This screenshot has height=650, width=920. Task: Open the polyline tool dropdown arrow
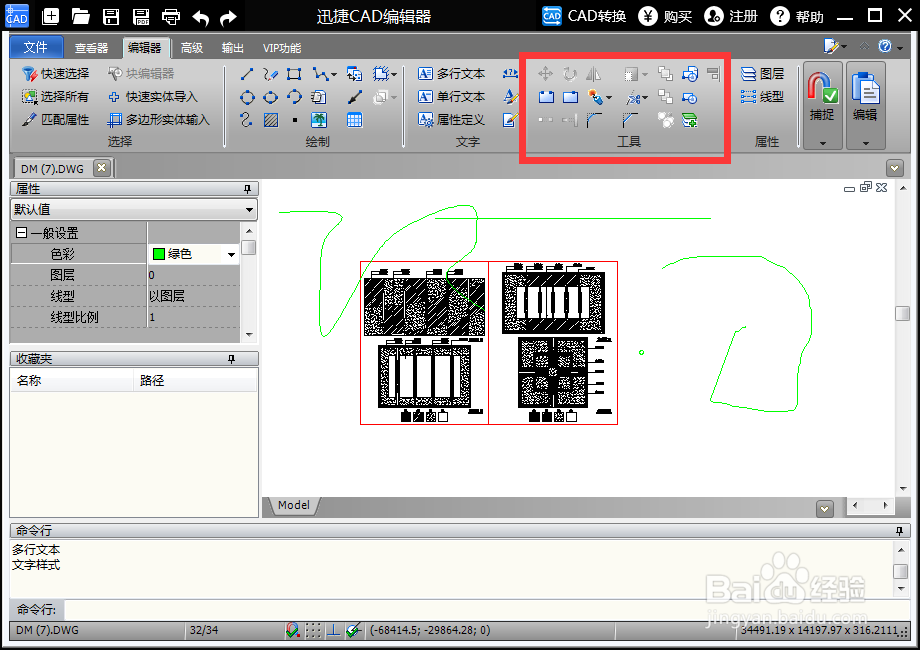point(334,75)
